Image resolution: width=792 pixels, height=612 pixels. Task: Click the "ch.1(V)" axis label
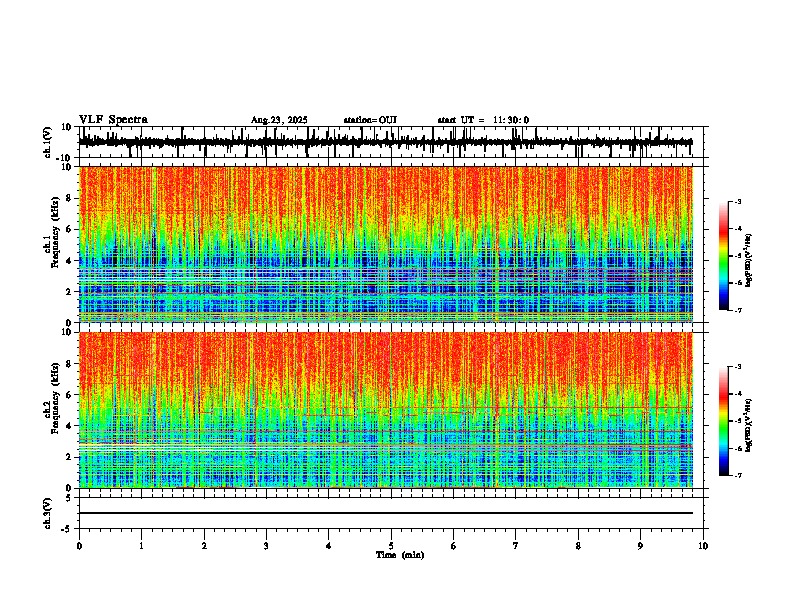48,142
